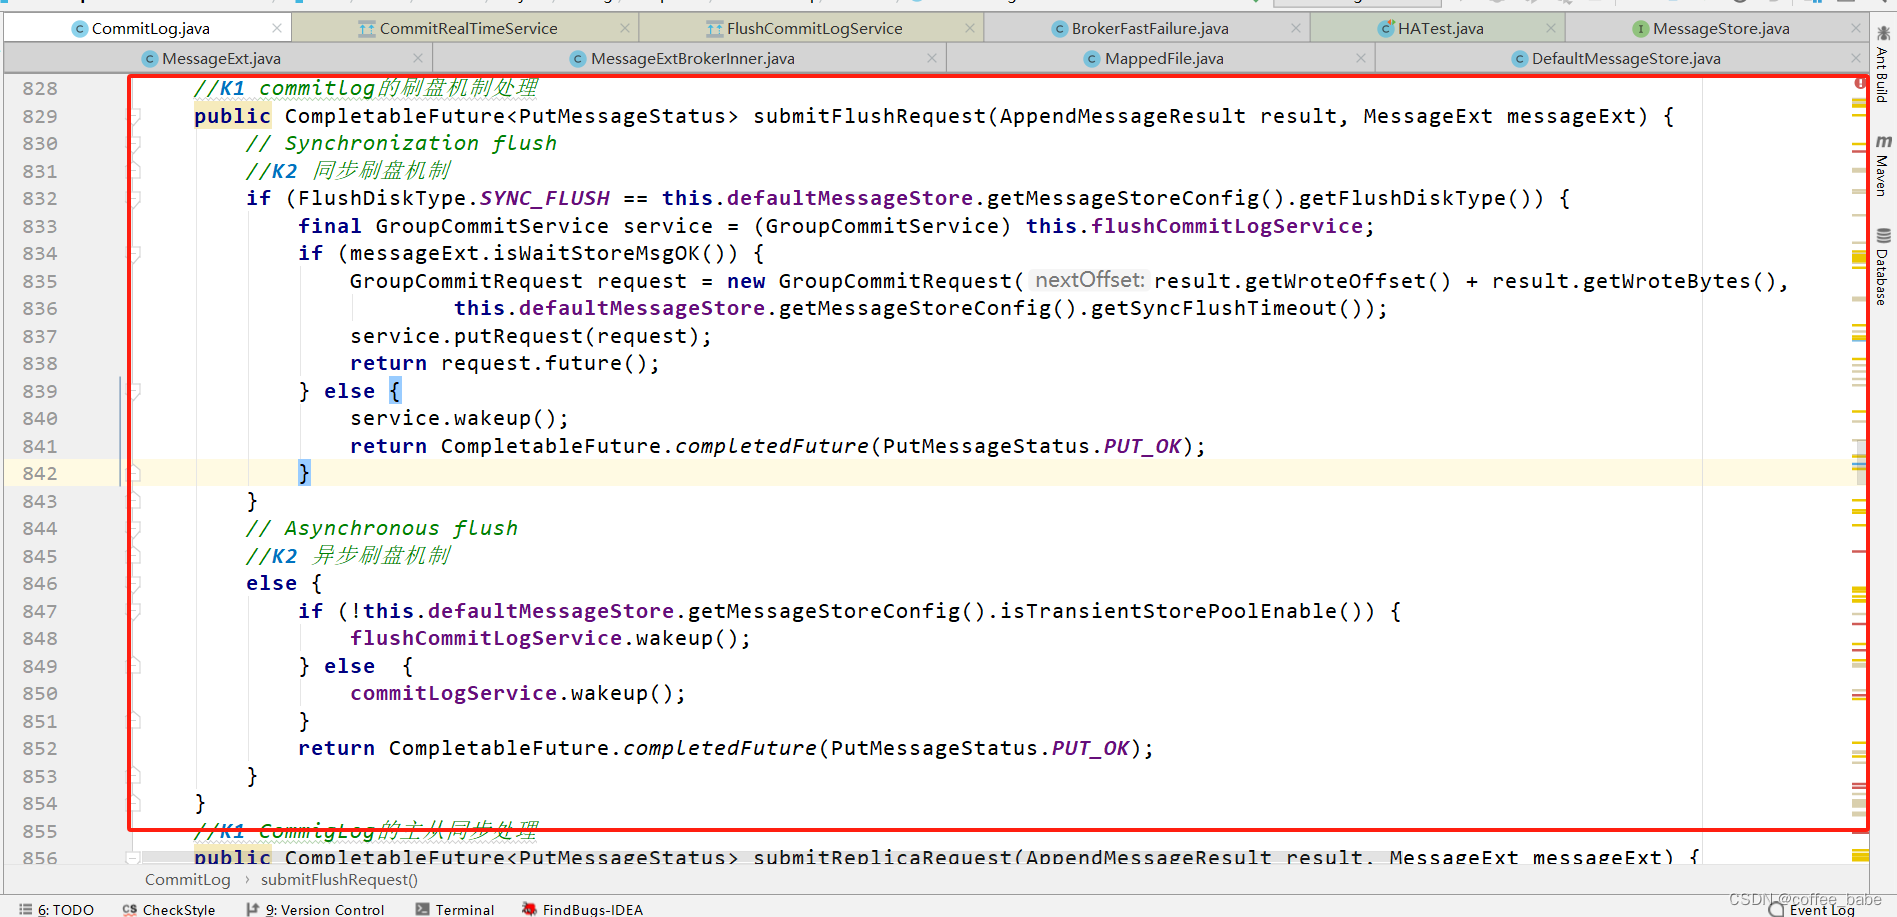Open the Event Log panel

coord(1812,909)
